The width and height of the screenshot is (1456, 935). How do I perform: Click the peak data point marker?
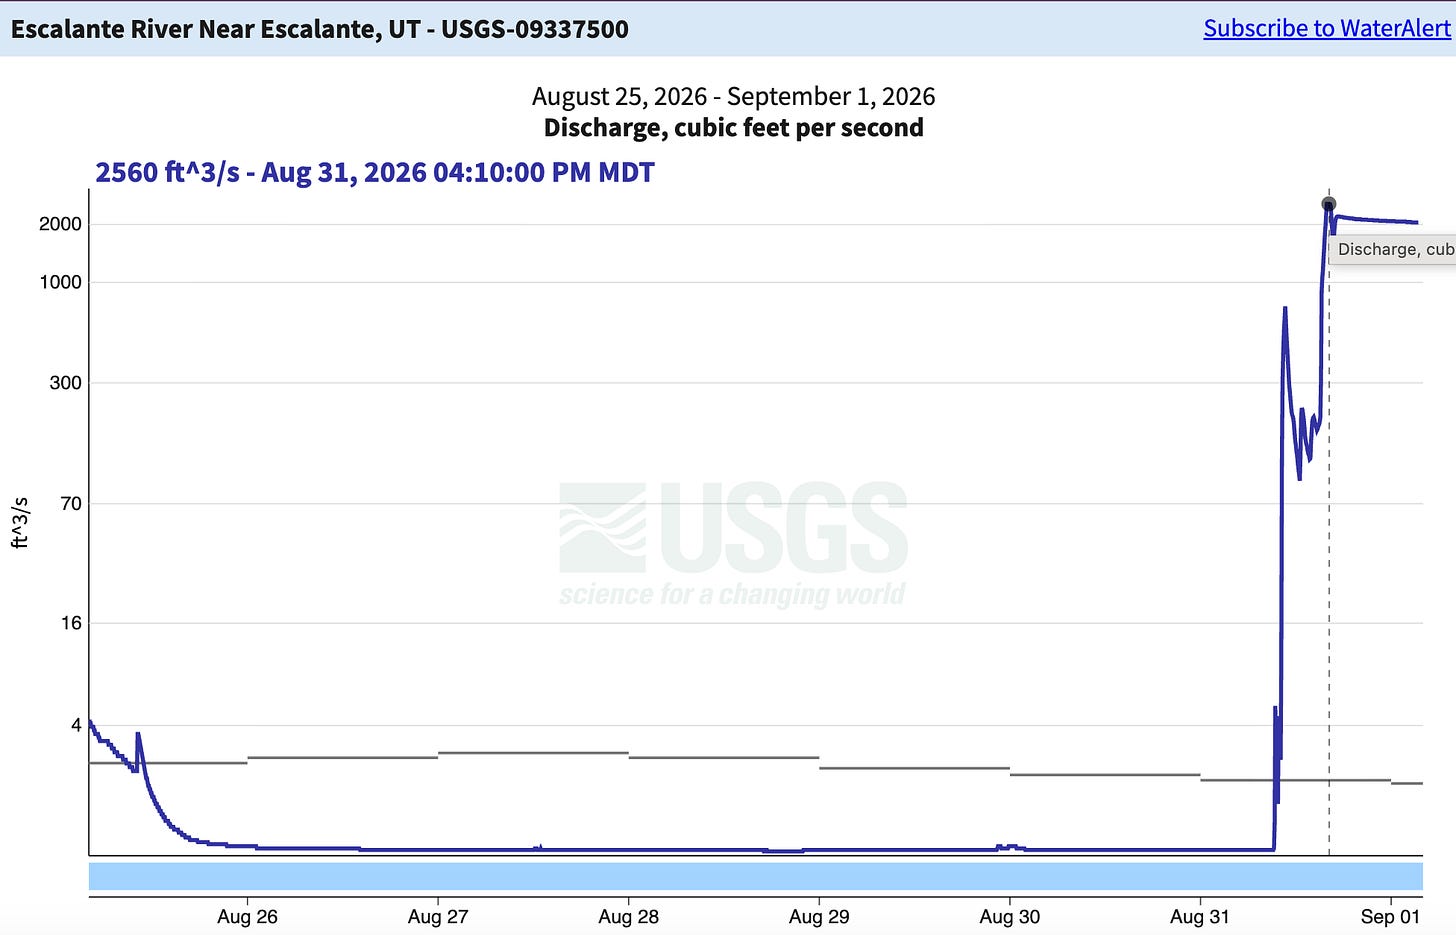(1329, 204)
